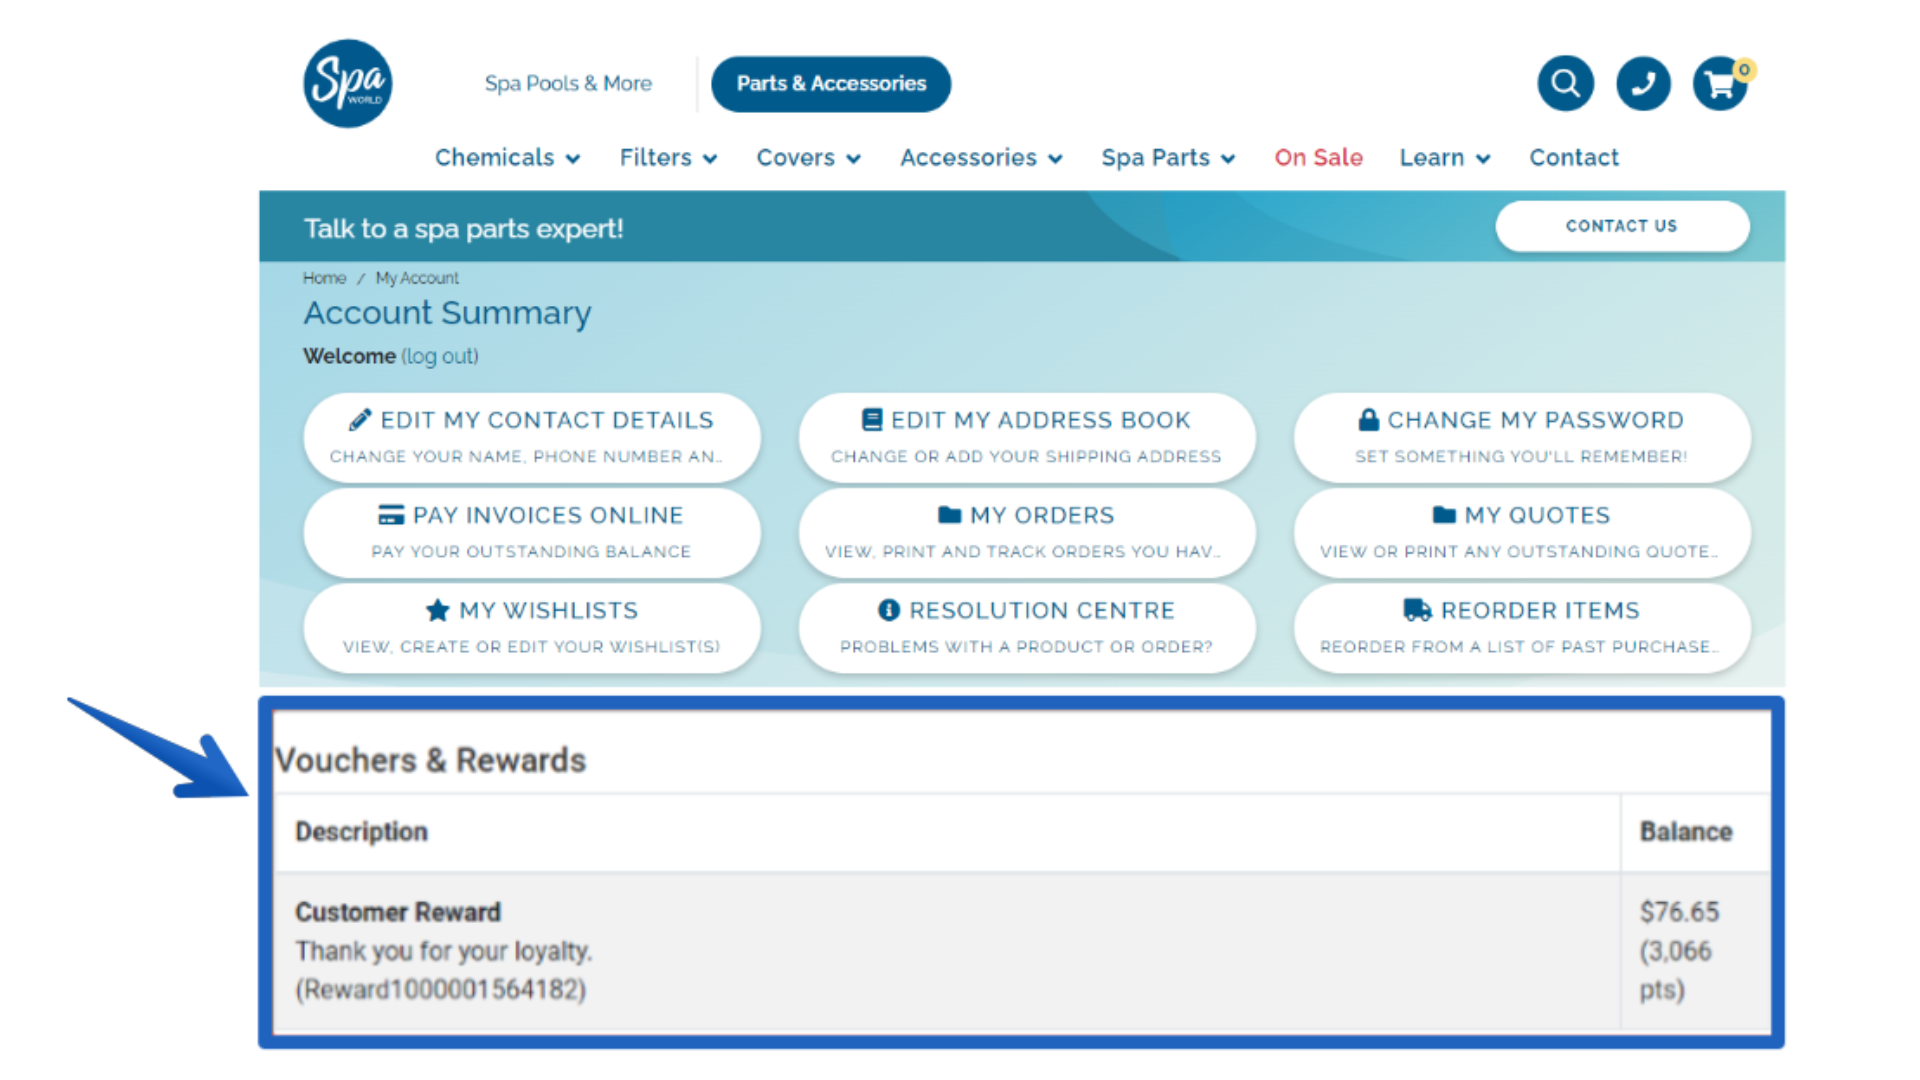Click the credit card icon for invoices
1920x1080 pixels.
pos(391,515)
